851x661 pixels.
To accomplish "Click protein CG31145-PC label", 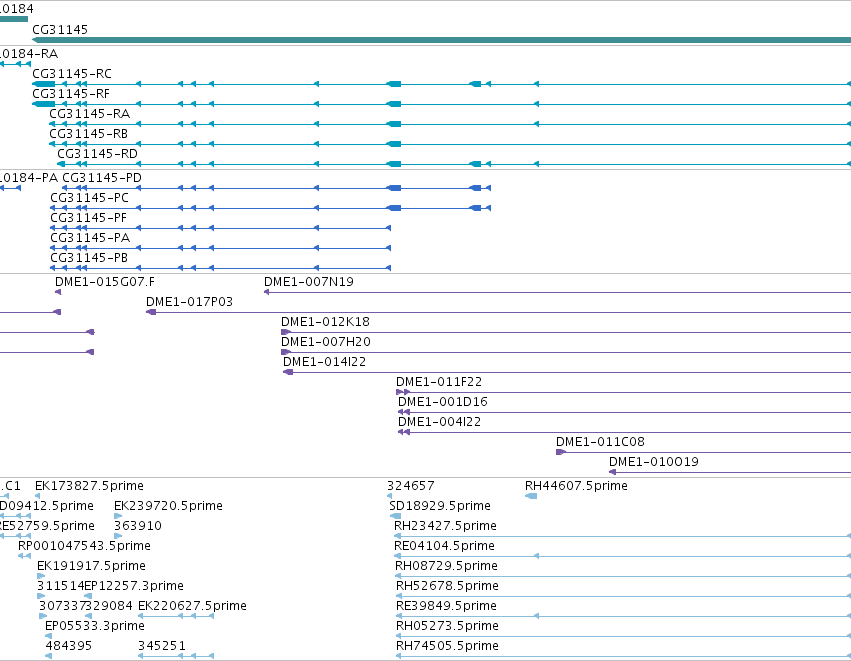I will click(90, 198).
